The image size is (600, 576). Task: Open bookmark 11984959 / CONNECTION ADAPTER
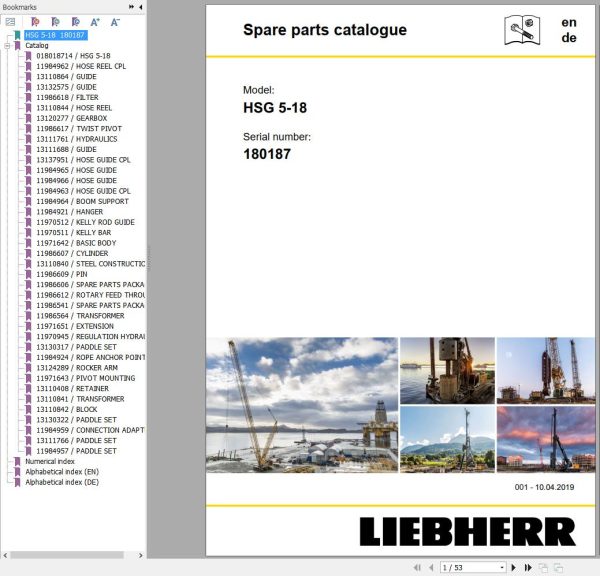(x=91, y=430)
